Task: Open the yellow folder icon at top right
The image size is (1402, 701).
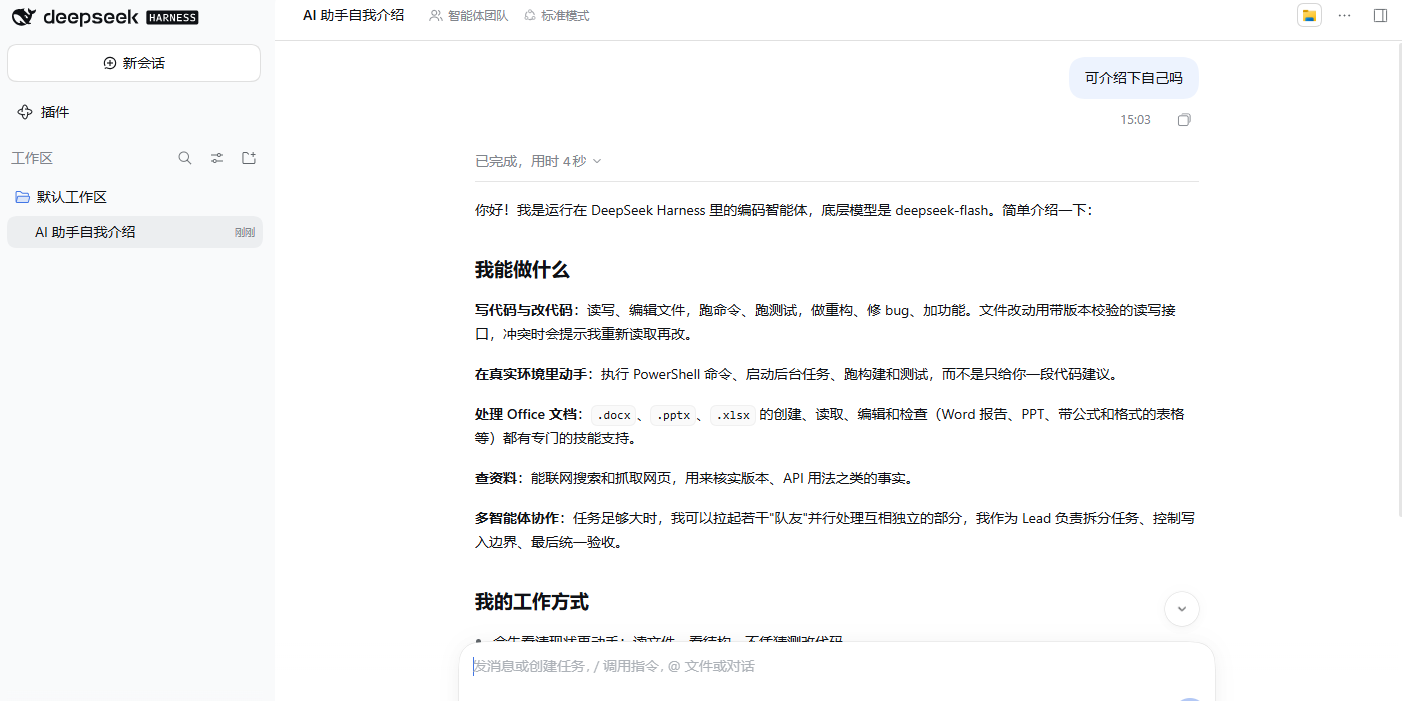Action: click(1309, 15)
